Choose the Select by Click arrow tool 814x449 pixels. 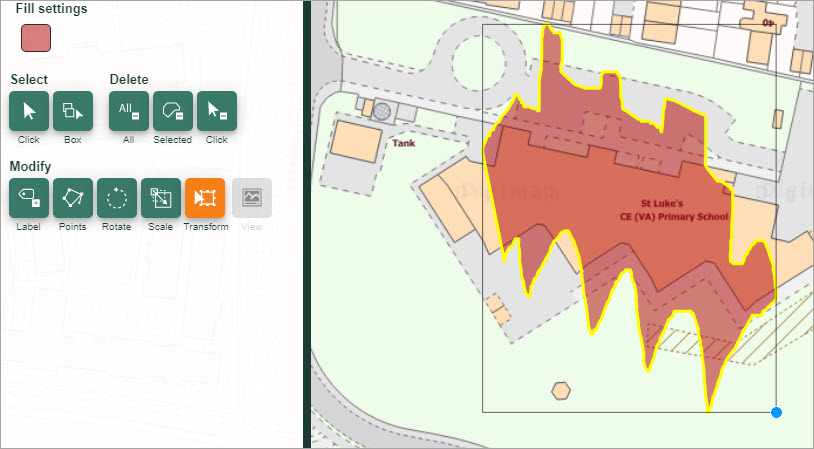click(x=29, y=111)
